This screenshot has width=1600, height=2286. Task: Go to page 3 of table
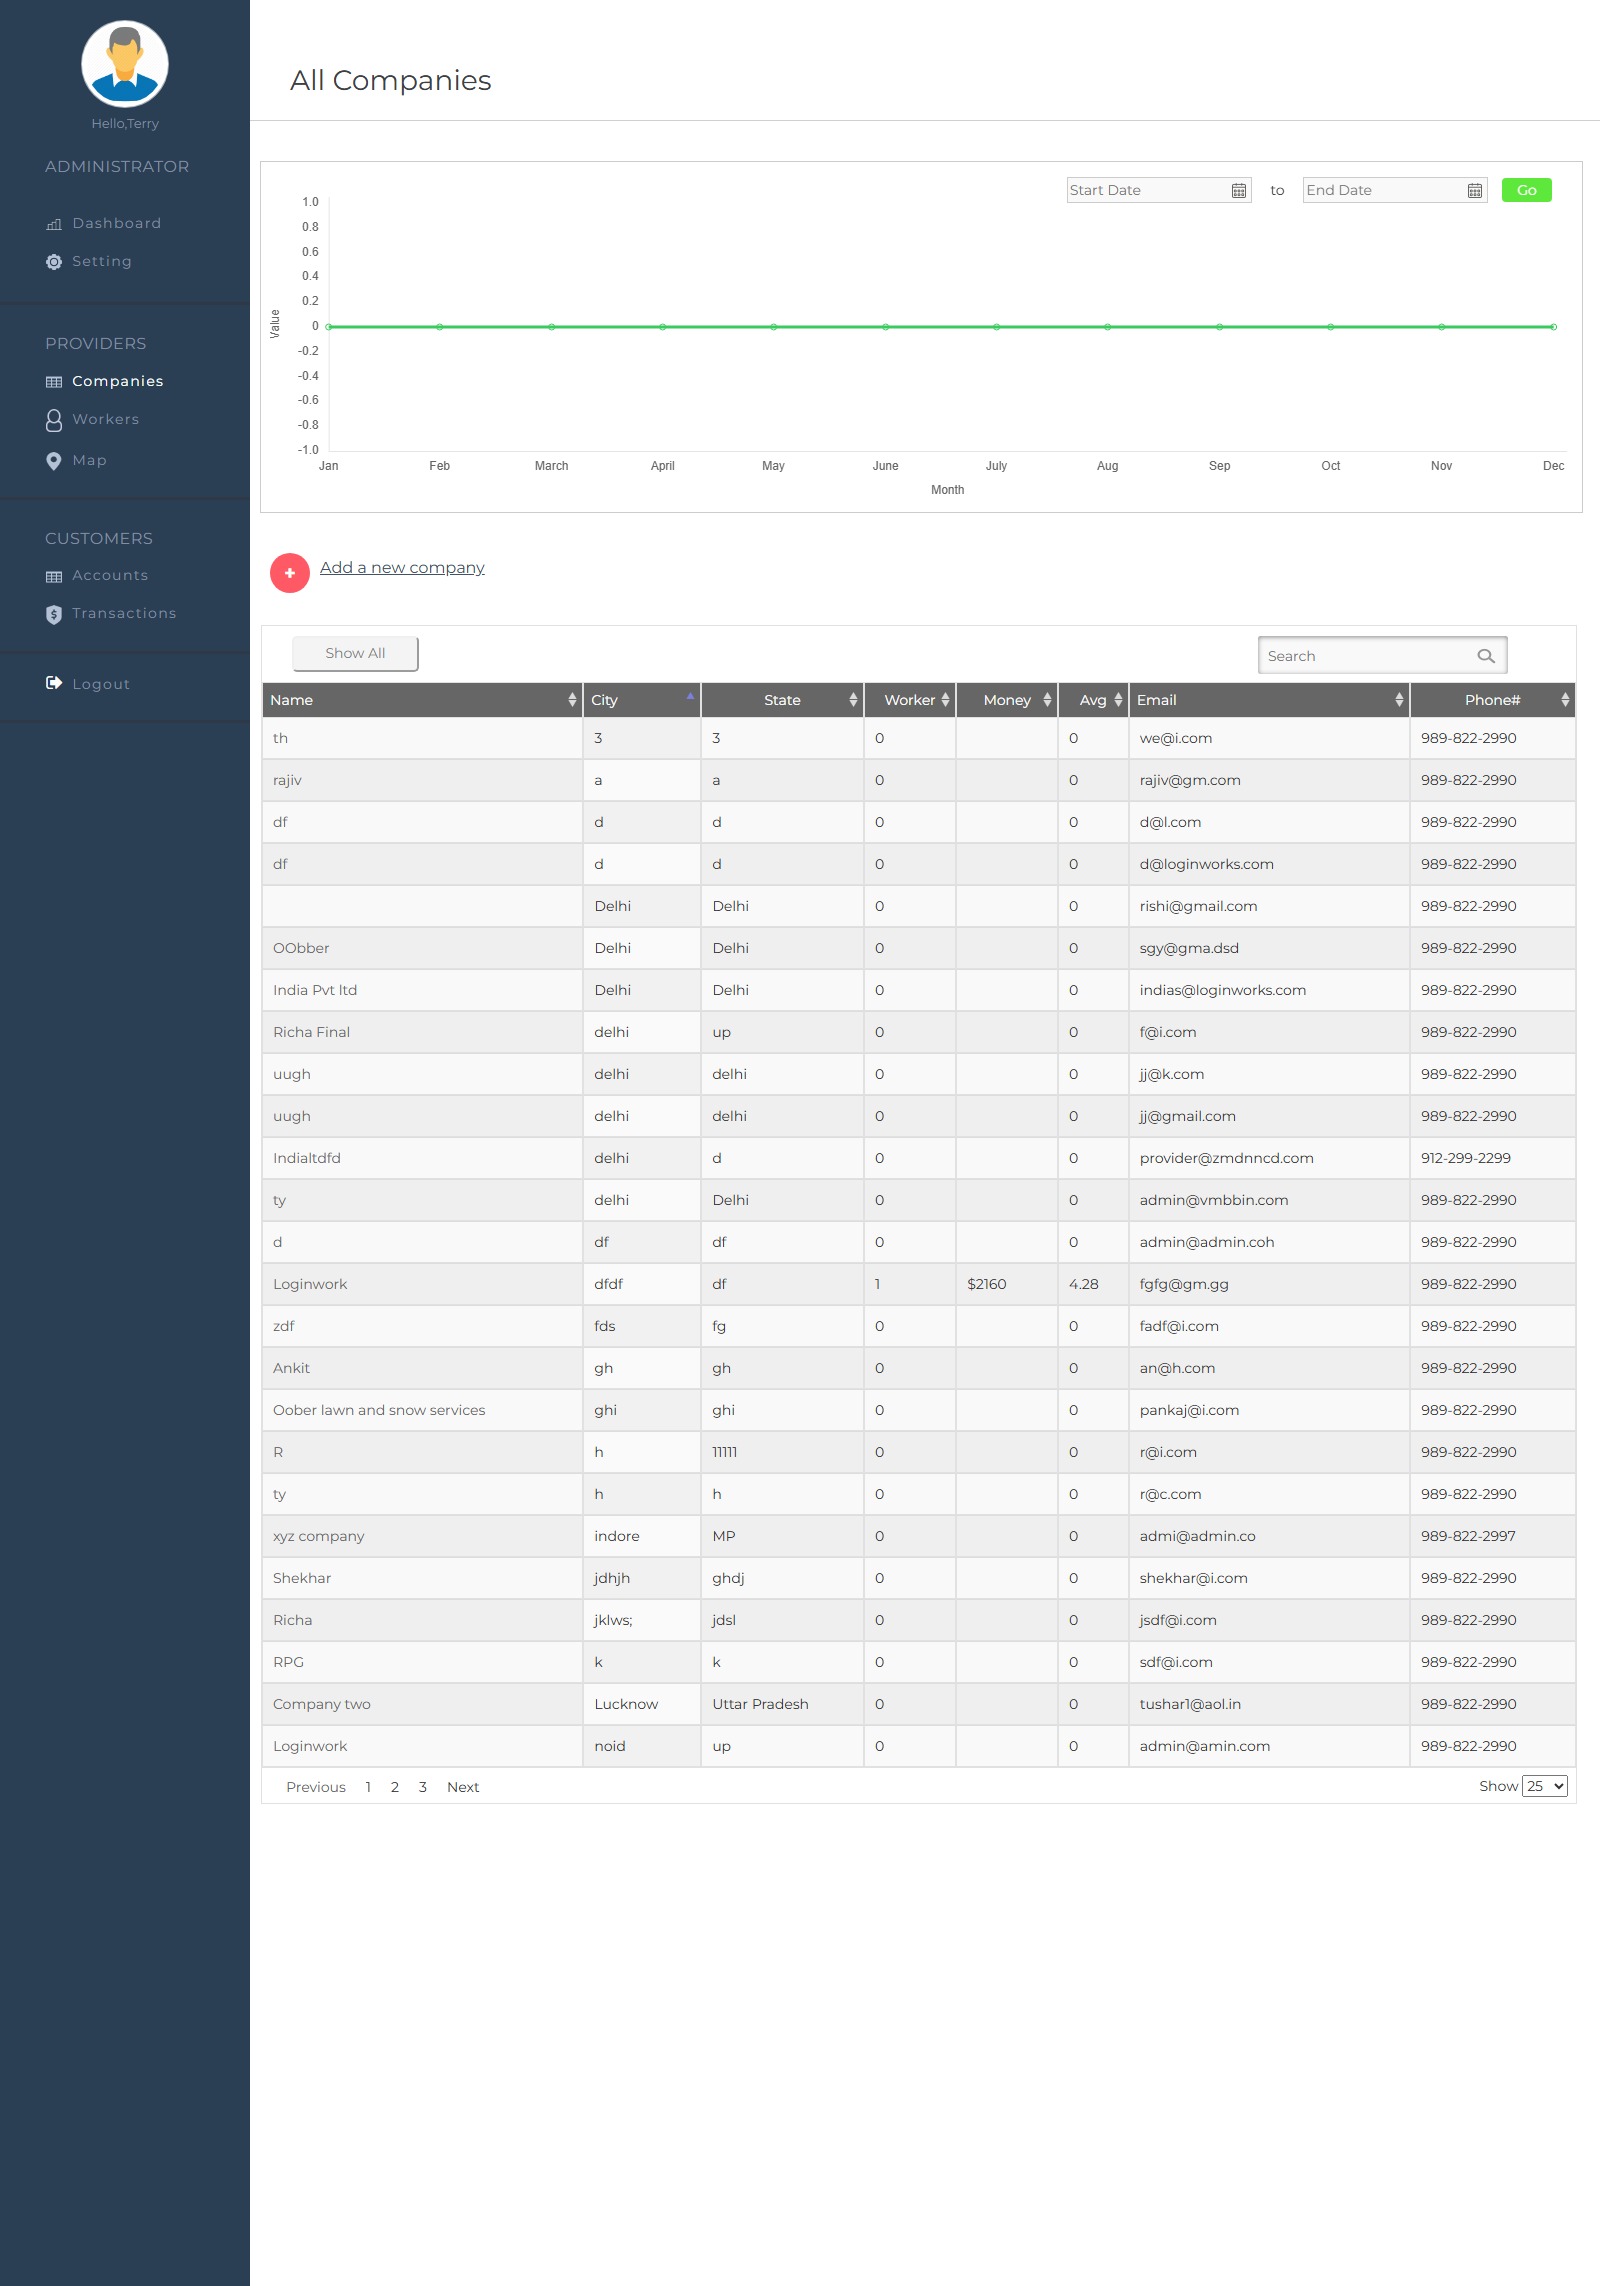[x=423, y=1787]
